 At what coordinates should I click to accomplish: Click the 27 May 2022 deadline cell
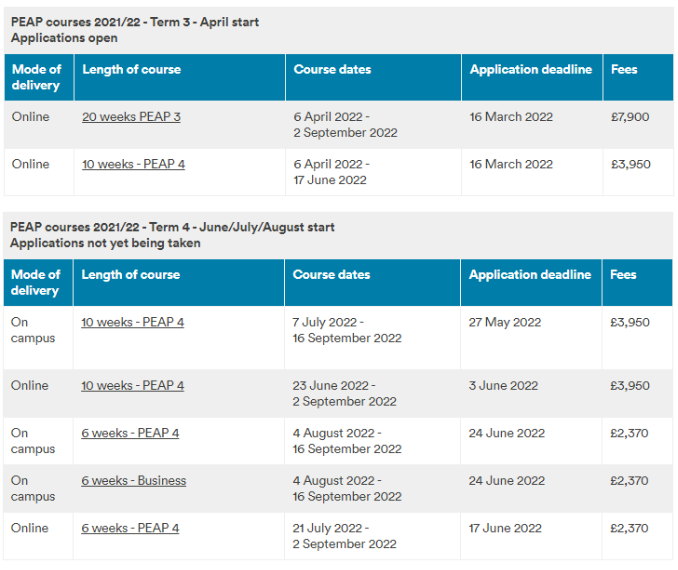coord(504,322)
